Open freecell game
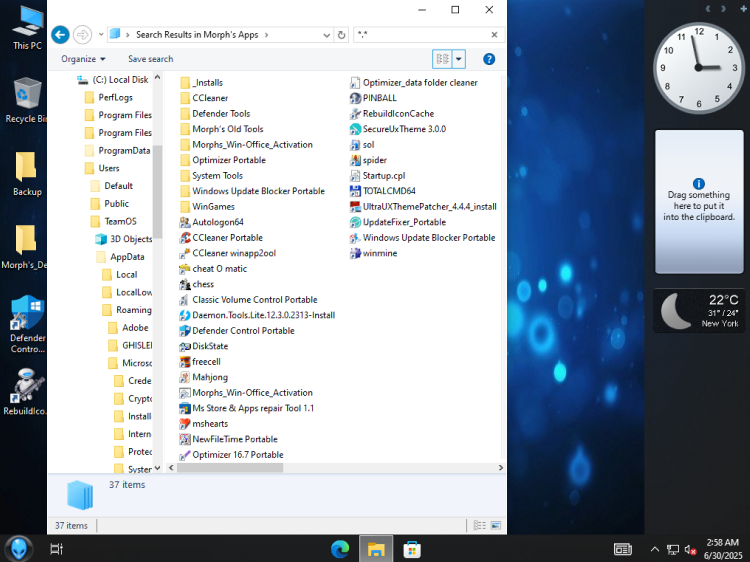 tap(200, 362)
